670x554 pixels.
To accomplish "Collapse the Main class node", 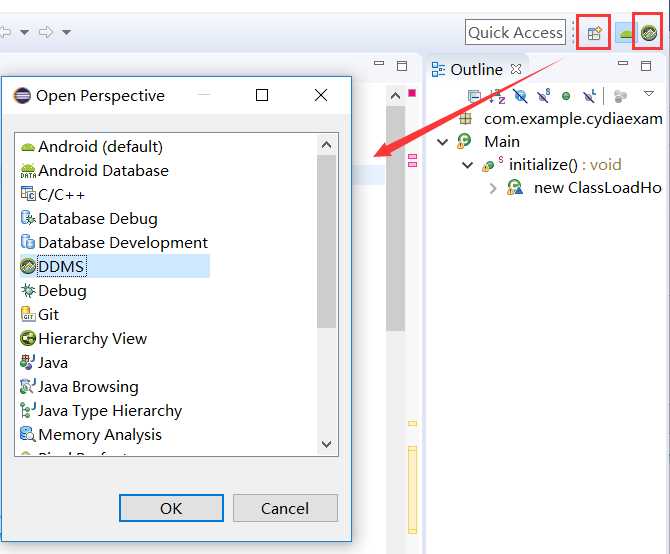I will pos(443,142).
